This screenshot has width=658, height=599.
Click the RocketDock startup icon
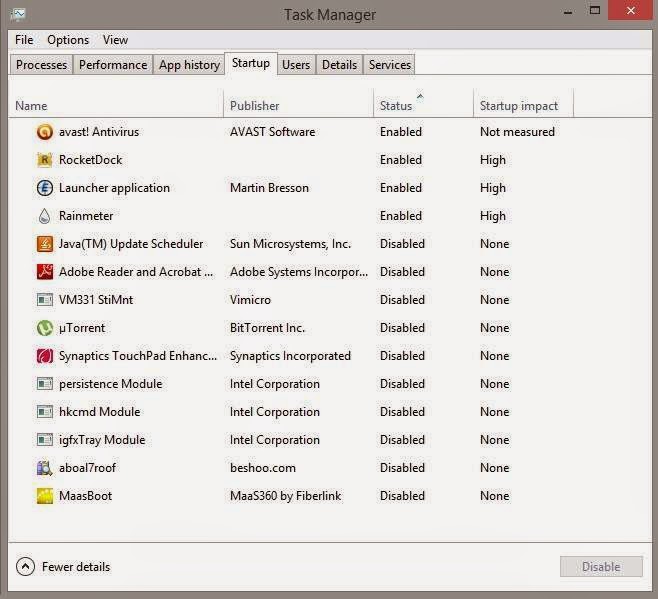click(44, 160)
